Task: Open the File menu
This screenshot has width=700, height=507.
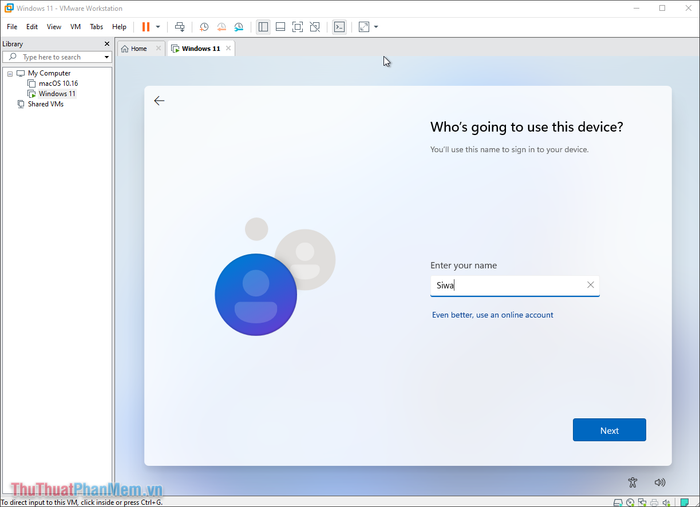Action: coord(12,27)
